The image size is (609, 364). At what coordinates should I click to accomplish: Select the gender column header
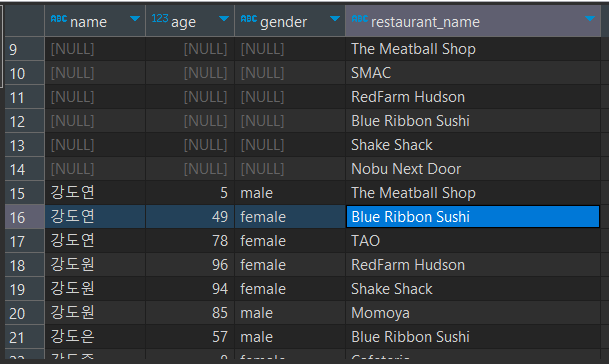coord(290,21)
